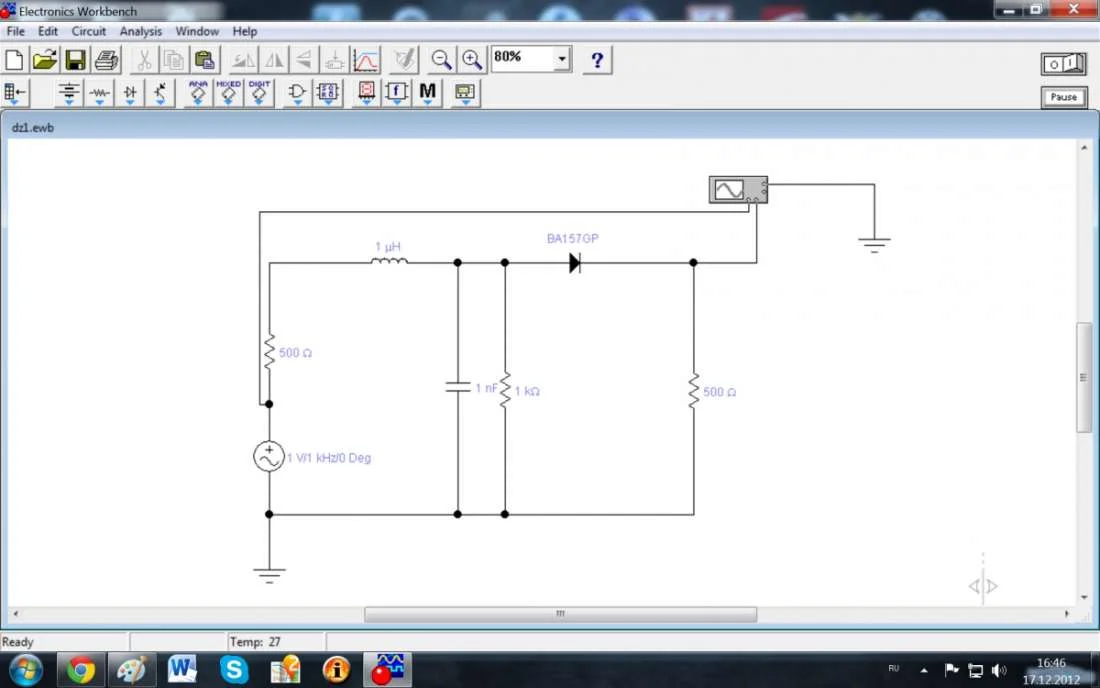Viewport: 1100px width, 688px height.
Task: Copy the selected component
Action: coord(174,60)
